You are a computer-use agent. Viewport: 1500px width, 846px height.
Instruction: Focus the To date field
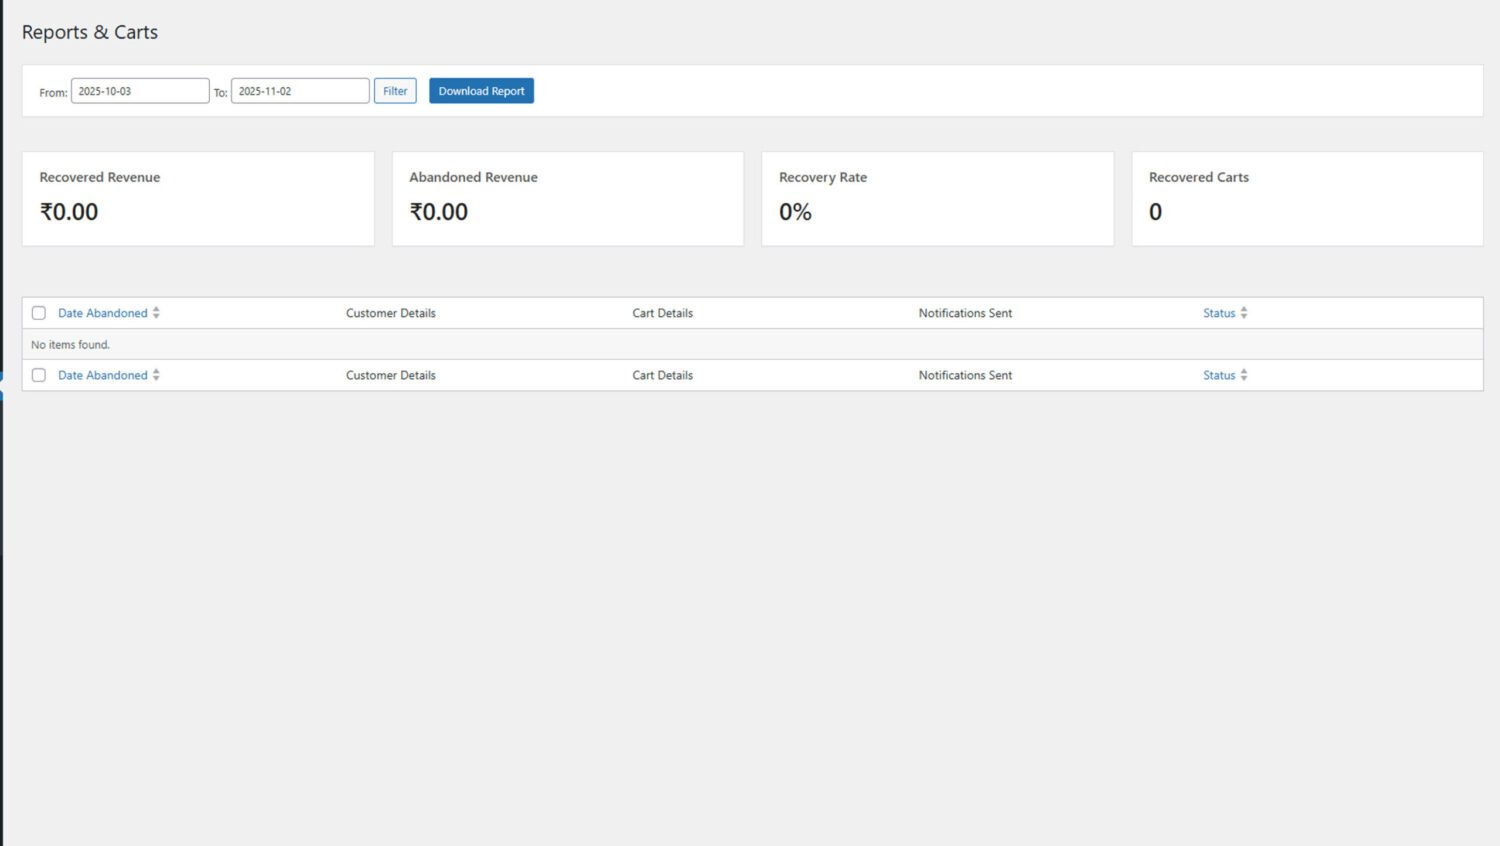pyautogui.click(x=299, y=91)
